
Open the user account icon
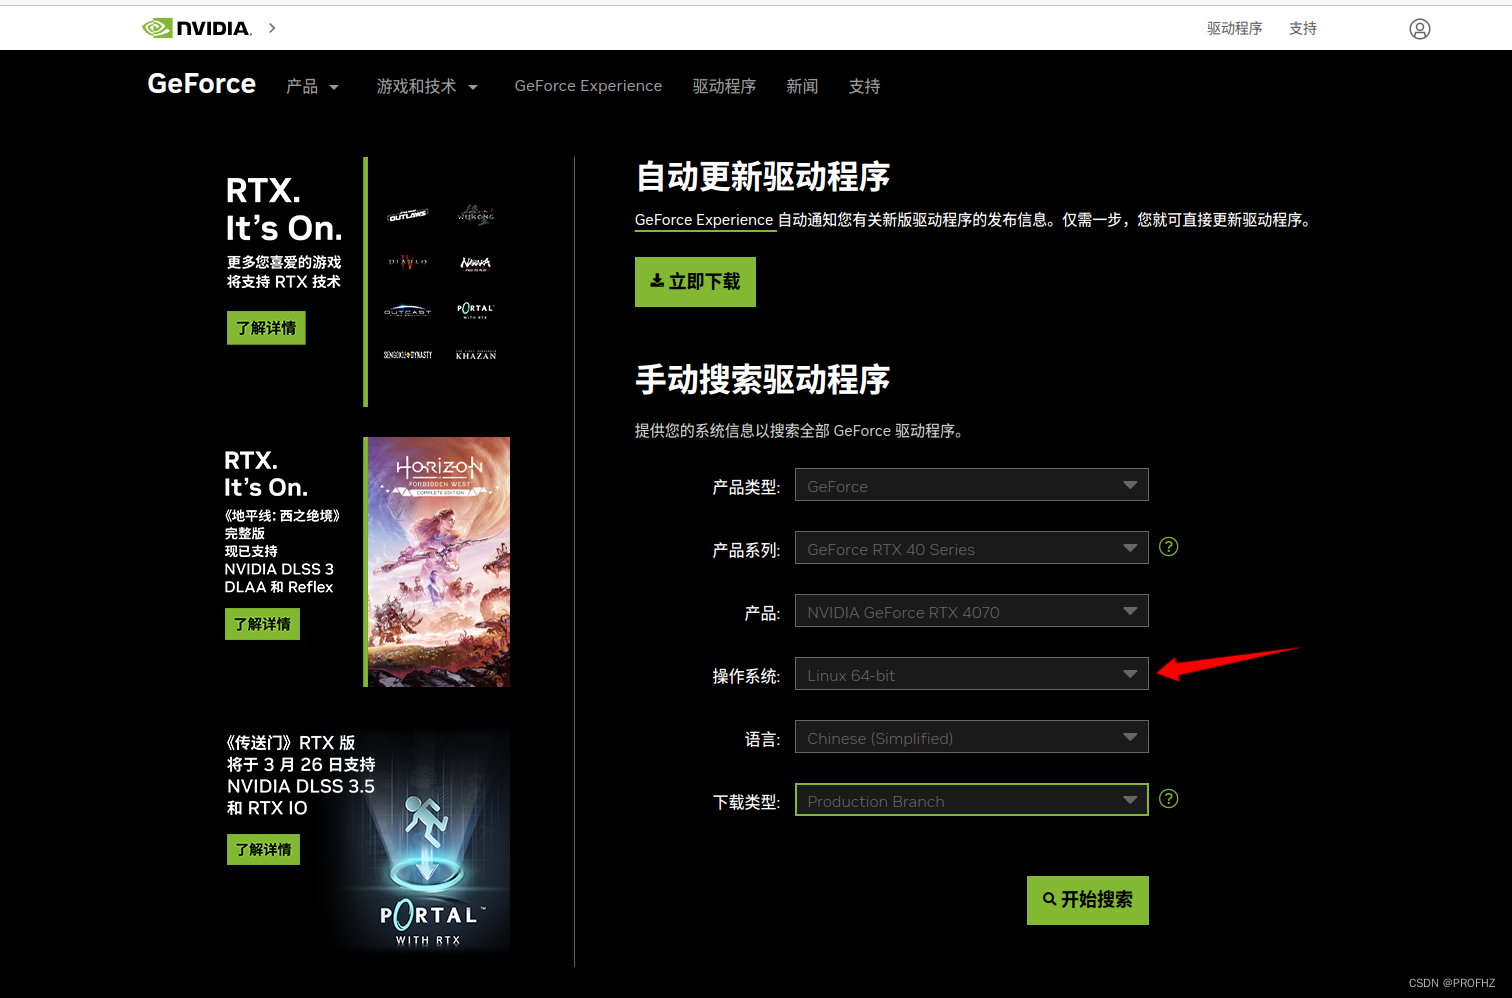click(x=1420, y=29)
